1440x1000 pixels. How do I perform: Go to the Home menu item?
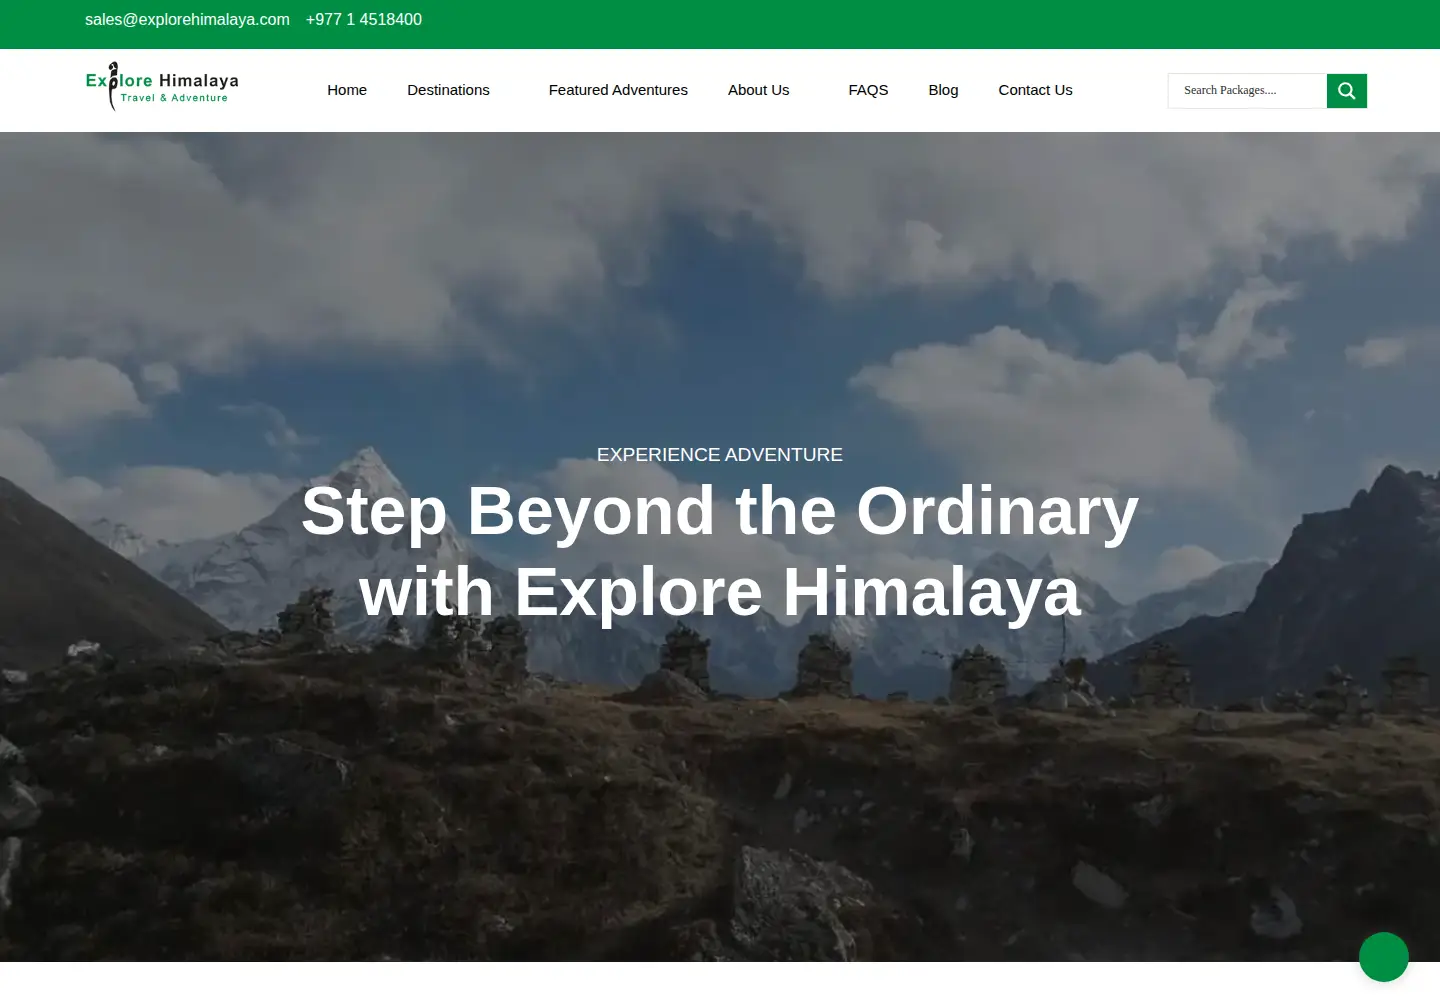pyautogui.click(x=347, y=90)
